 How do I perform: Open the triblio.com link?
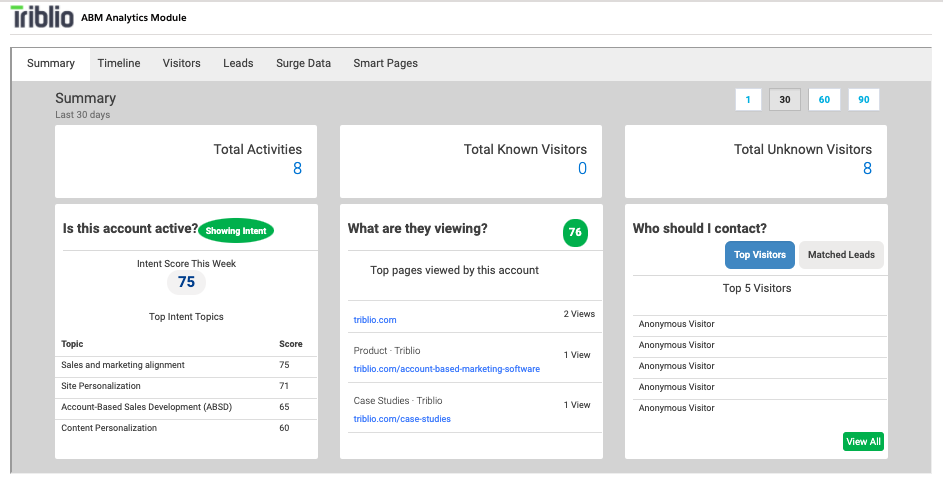(375, 320)
